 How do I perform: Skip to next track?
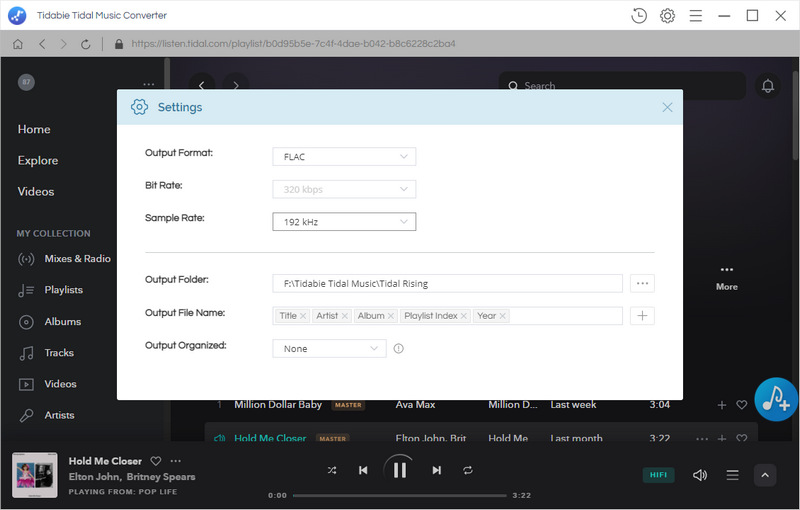point(436,470)
